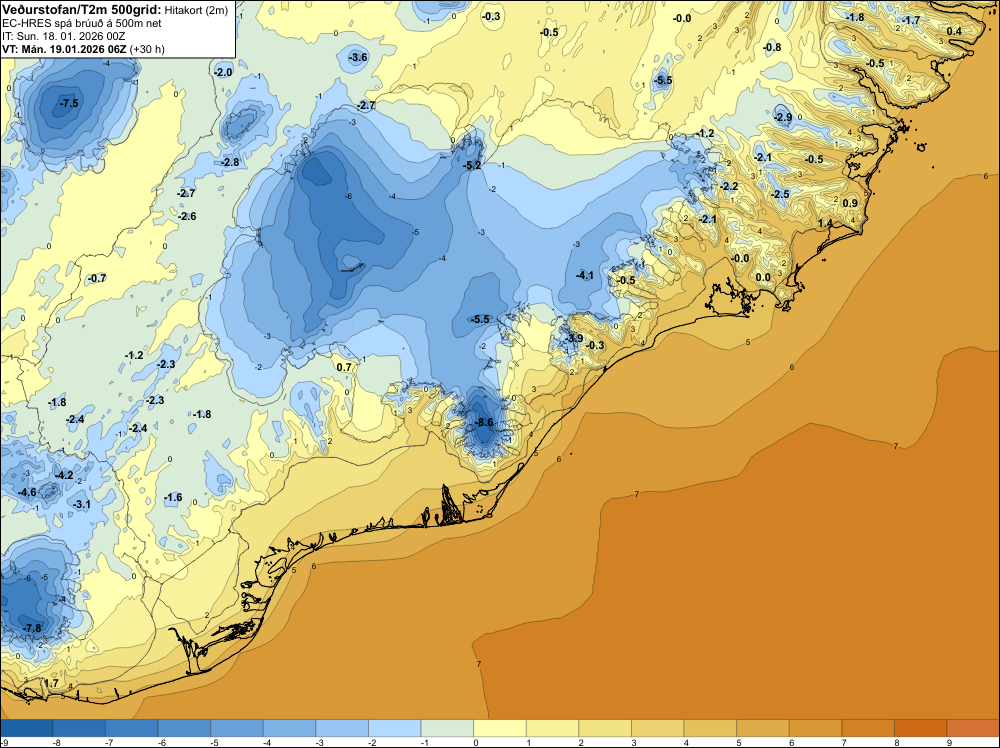Pick the legend swatch between -7 and -6
Screen dimensions: 1000x748
tap(131, 728)
